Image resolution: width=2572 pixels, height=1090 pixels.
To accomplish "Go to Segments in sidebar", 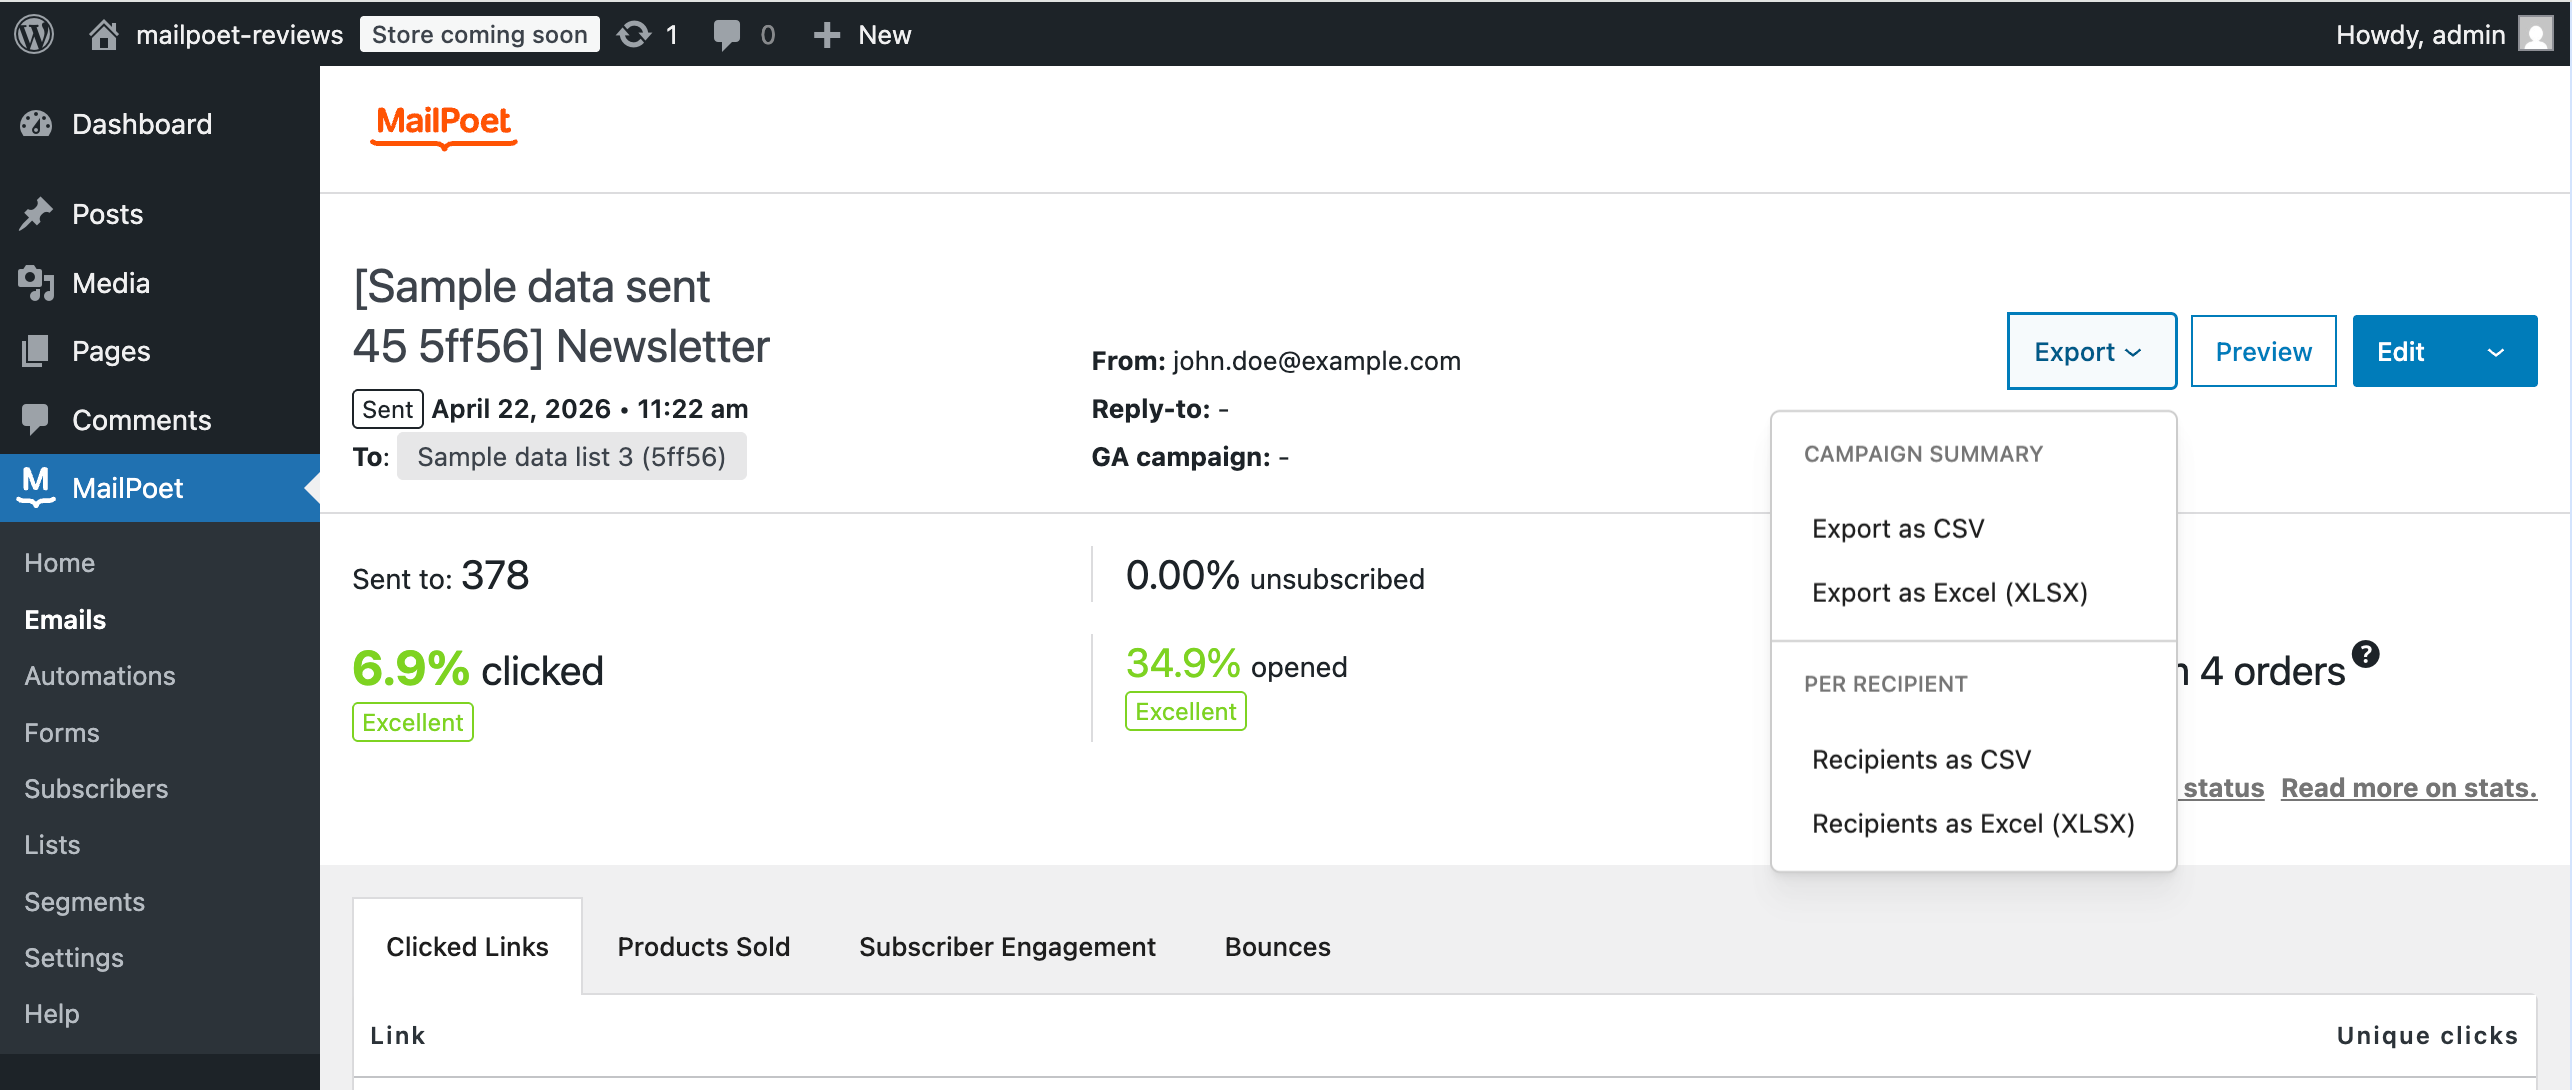I will [85, 902].
